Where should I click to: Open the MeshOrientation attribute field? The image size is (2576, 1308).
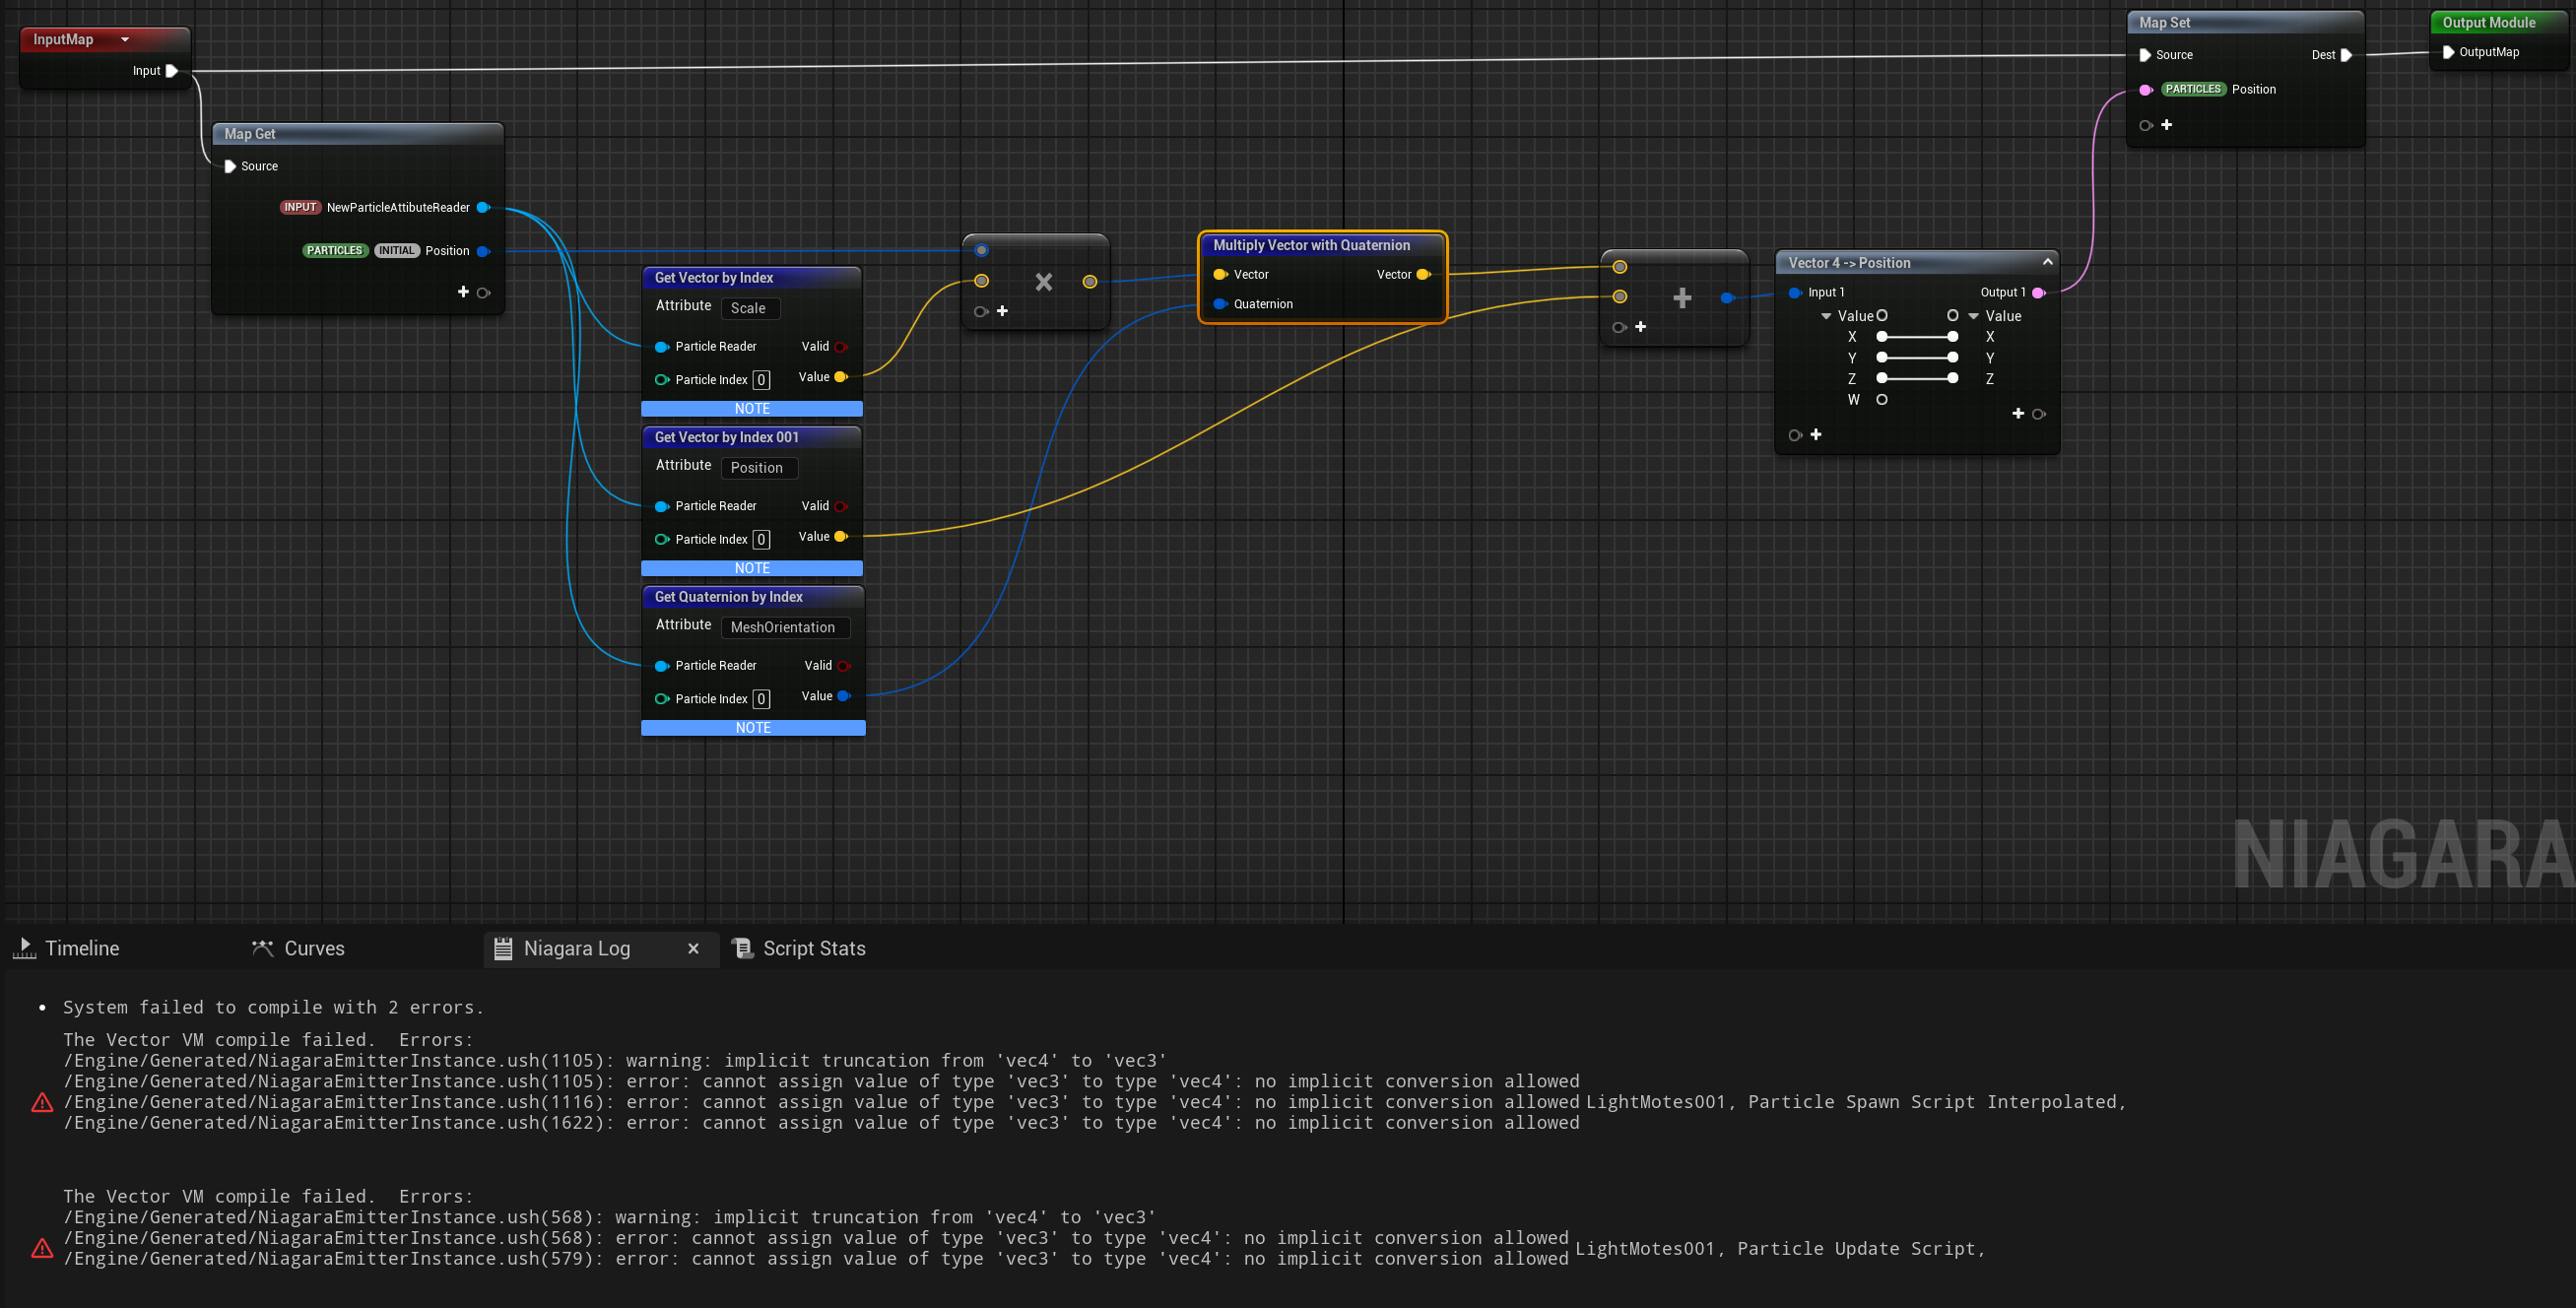(784, 627)
